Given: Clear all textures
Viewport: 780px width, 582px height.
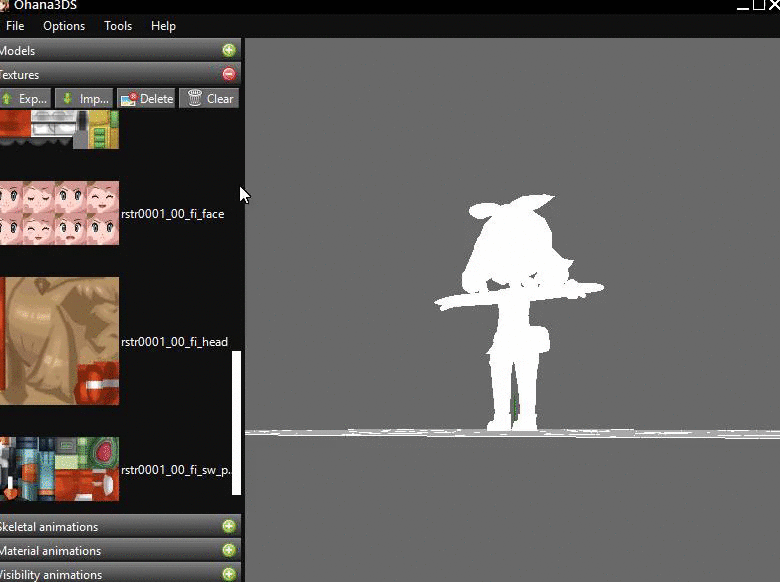Looking at the screenshot, I should 209,98.
